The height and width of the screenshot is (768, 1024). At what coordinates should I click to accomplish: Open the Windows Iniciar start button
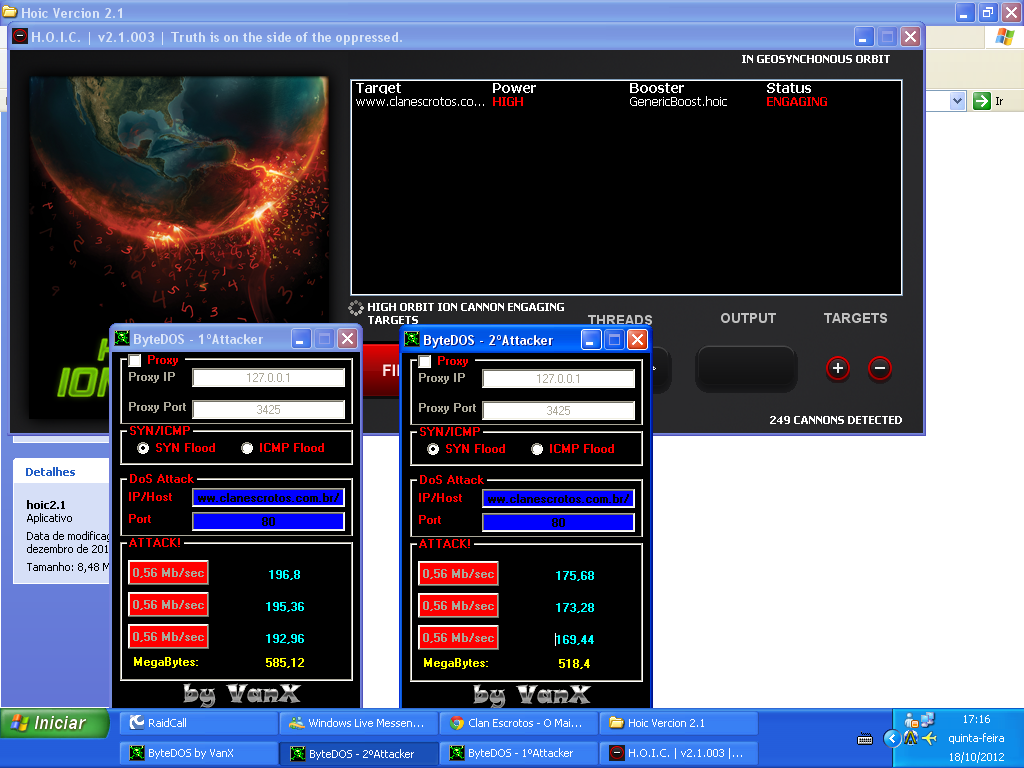55,723
